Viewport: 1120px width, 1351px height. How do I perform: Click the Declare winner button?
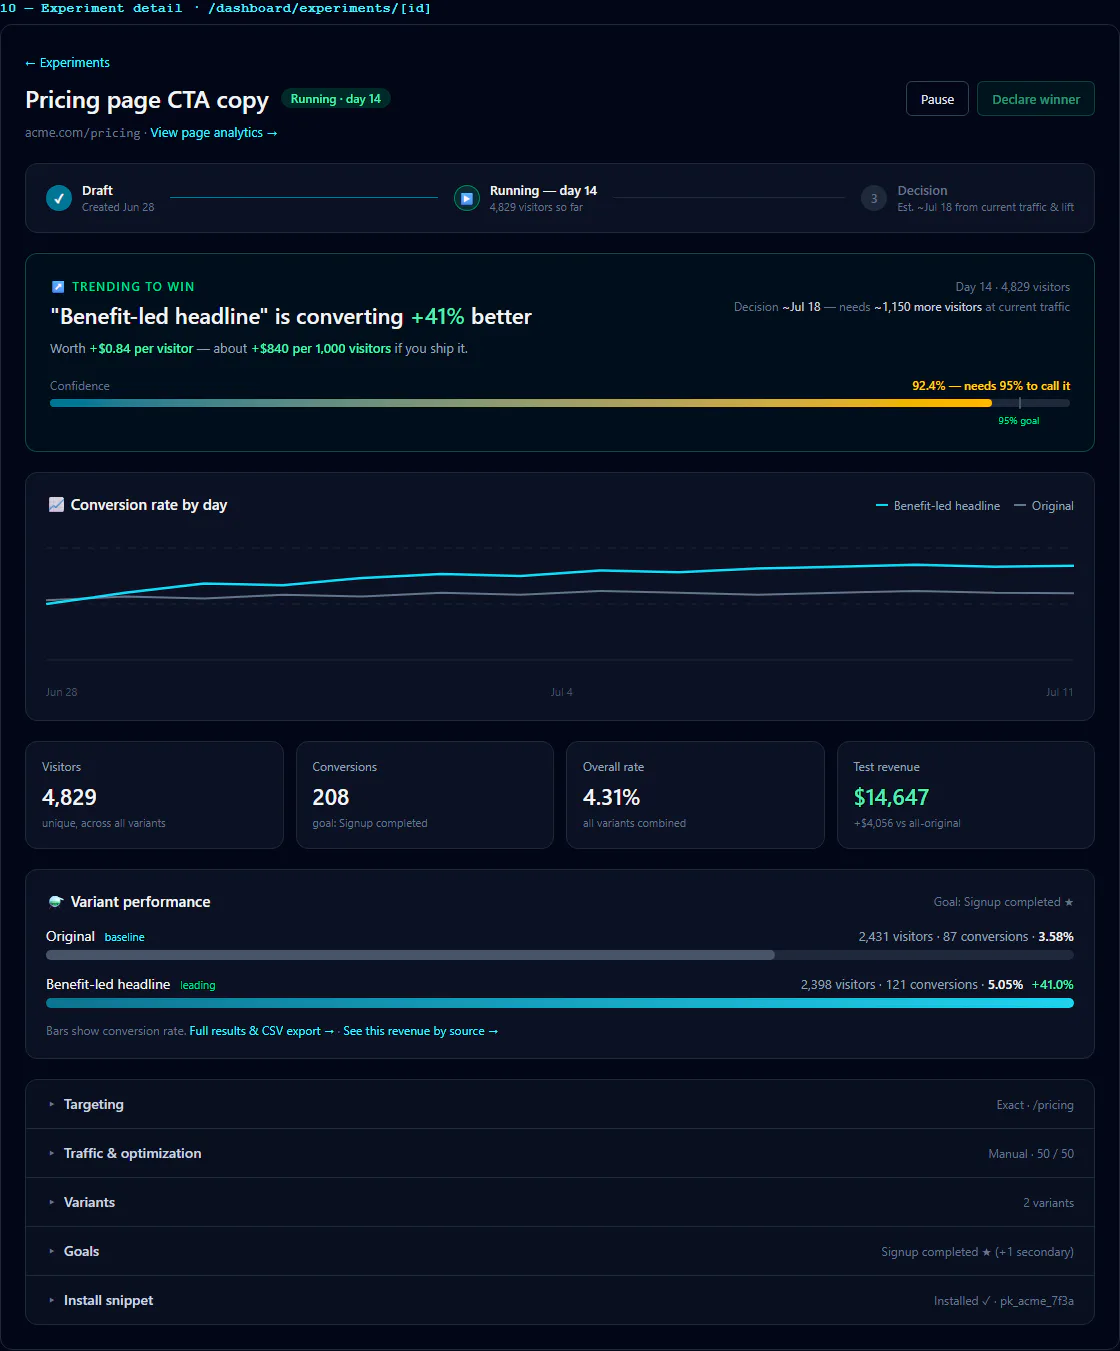click(1036, 99)
